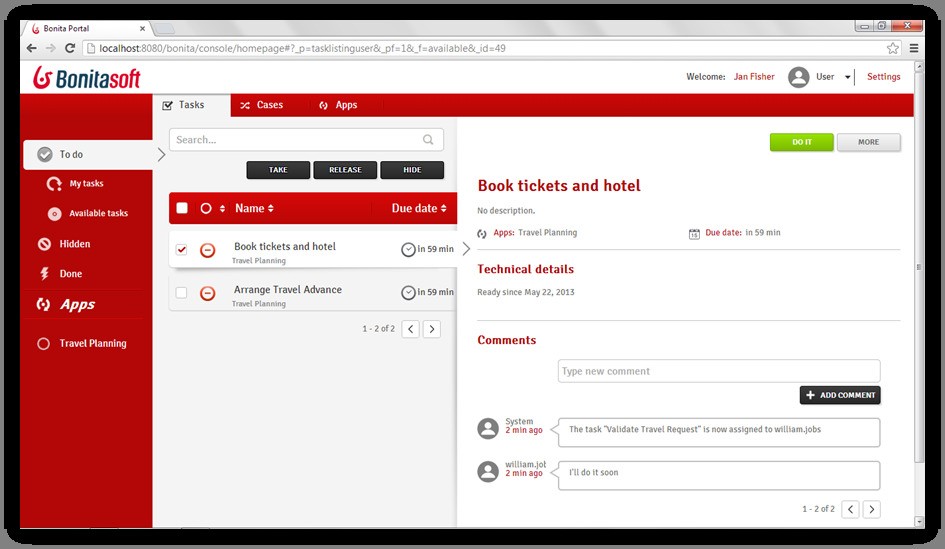Click the search magnifier icon
This screenshot has width=945, height=549.
click(x=429, y=140)
